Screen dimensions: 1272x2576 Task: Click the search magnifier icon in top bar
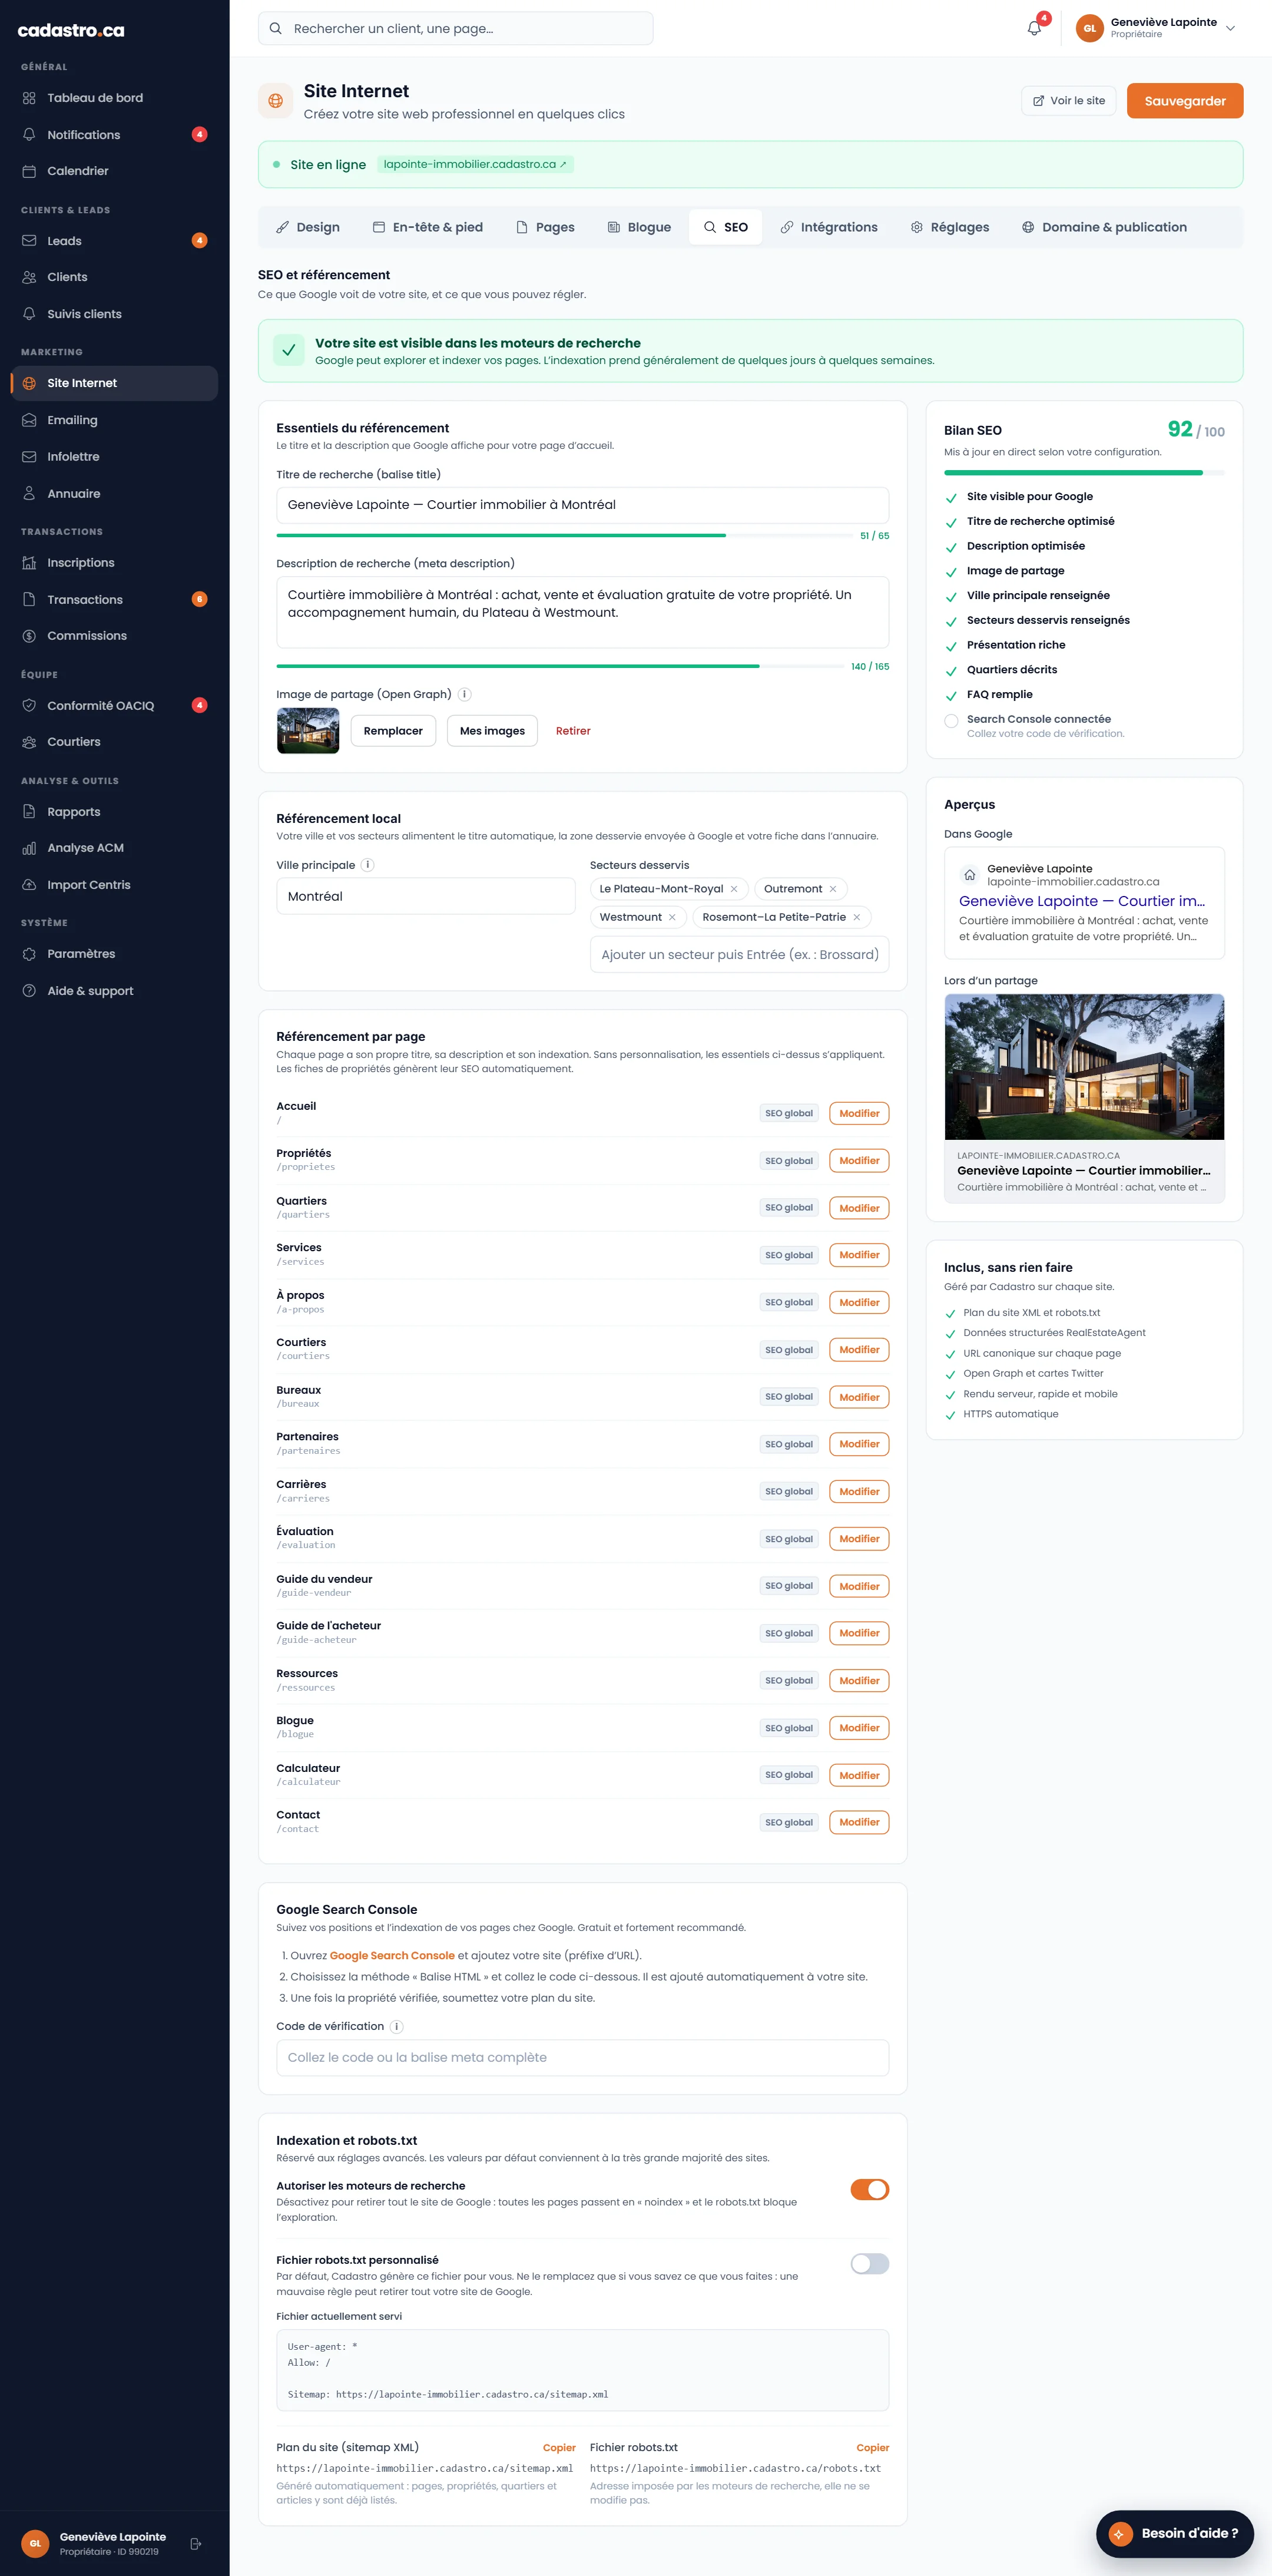tap(275, 29)
